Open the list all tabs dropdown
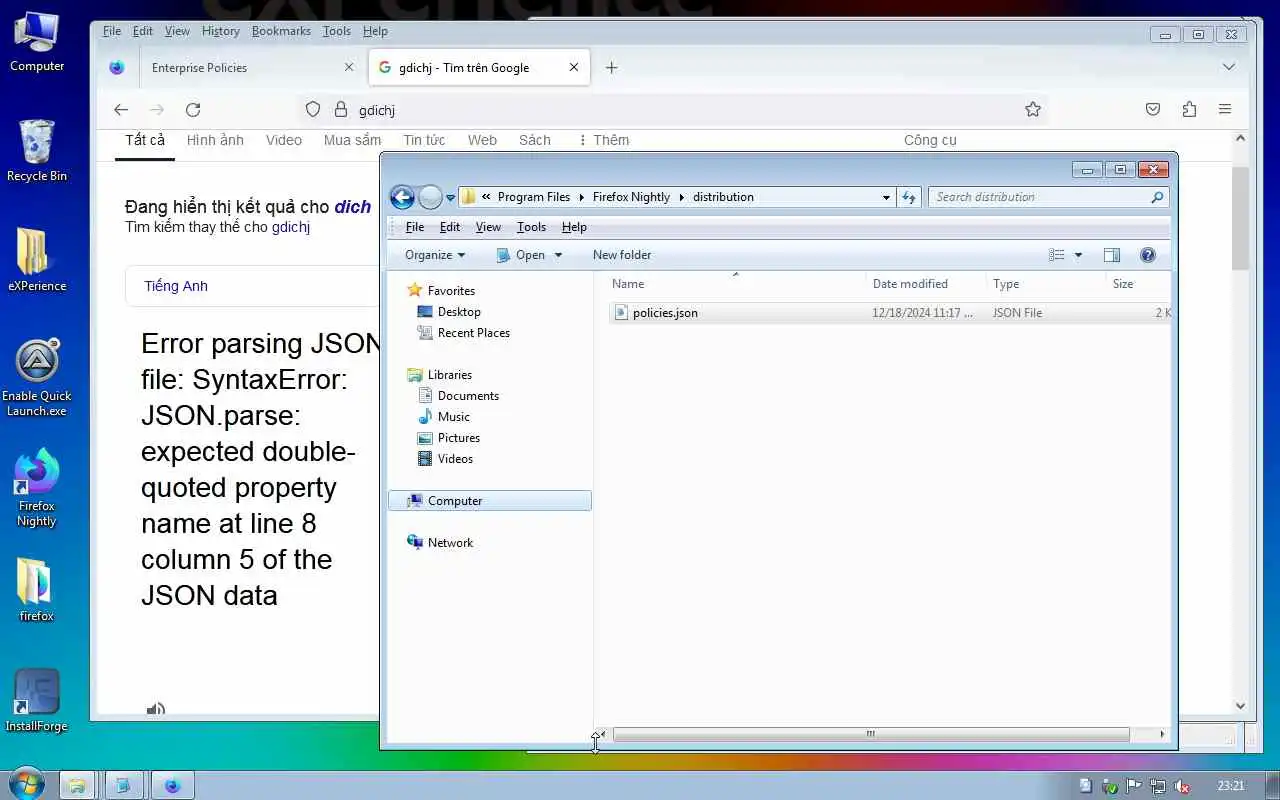Image resolution: width=1280 pixels, height=800 pixels. 1229,67
